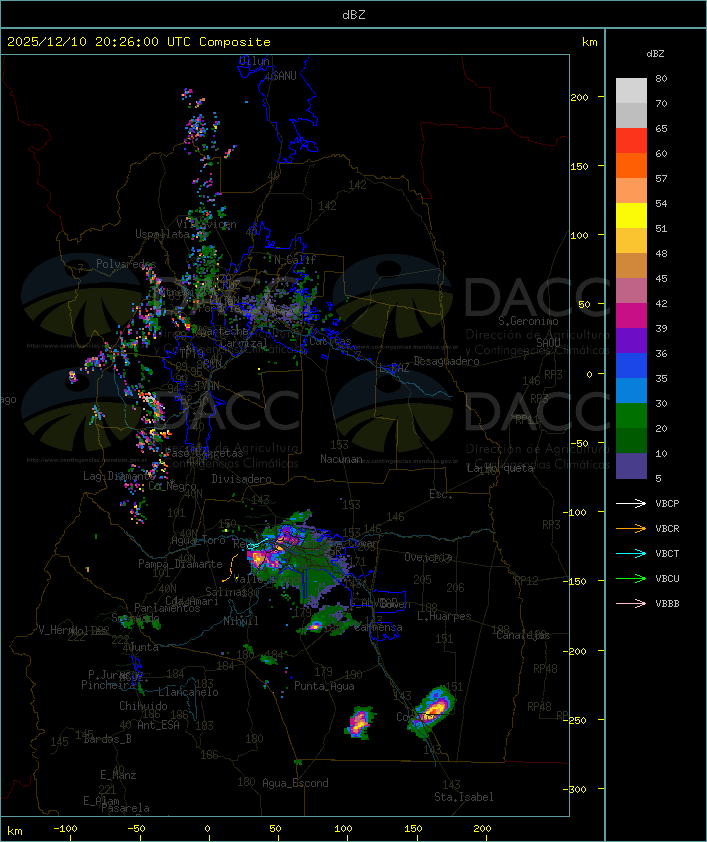This screenshot has width=707, height=842.
Task: Click the VBCR legend label
Action: click(x=667, y=528)
